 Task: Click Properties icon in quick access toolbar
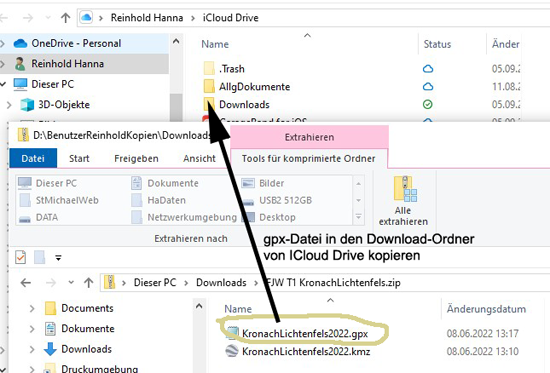(20, 257)
